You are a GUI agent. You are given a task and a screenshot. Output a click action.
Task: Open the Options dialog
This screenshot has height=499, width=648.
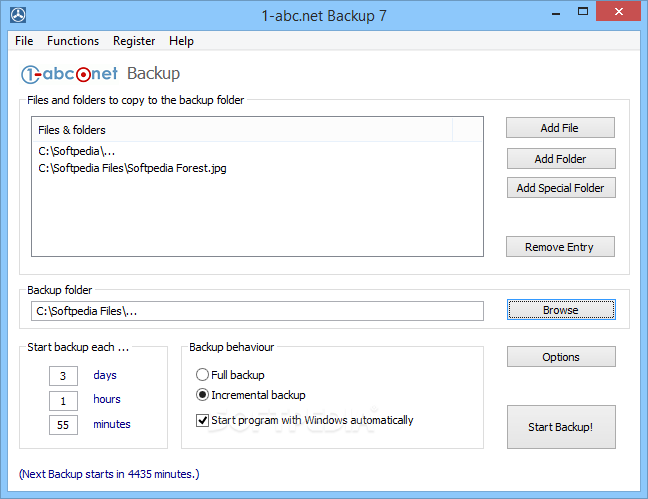click(561, 357)
